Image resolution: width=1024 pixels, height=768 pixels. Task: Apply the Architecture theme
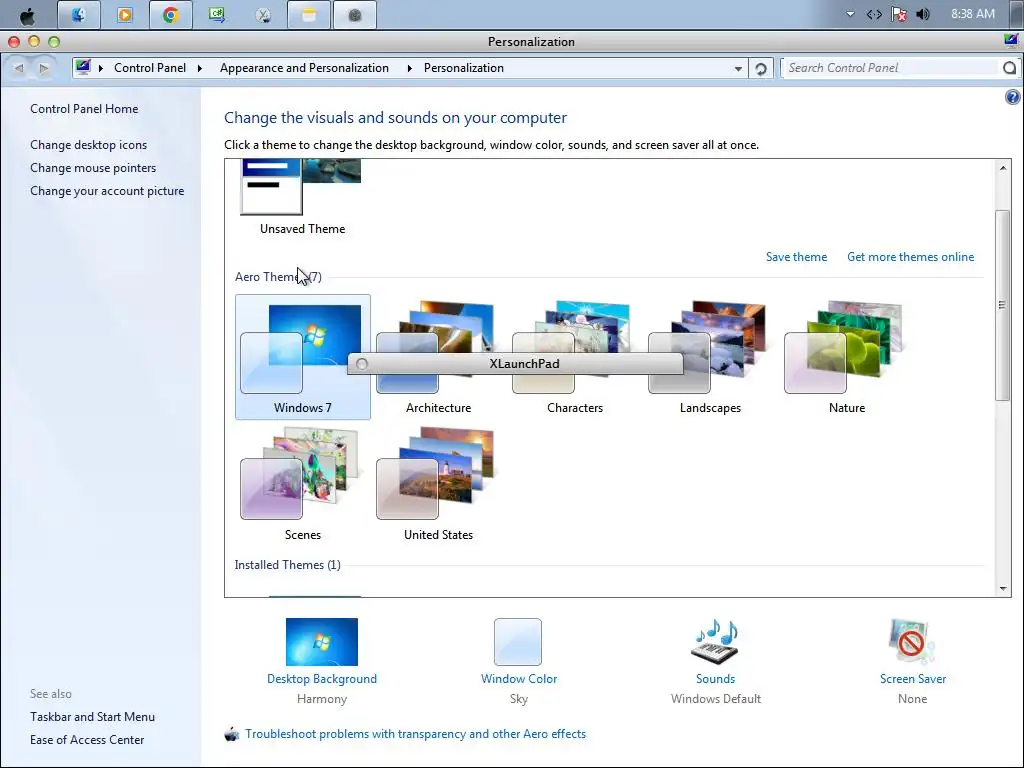(438, 357)
